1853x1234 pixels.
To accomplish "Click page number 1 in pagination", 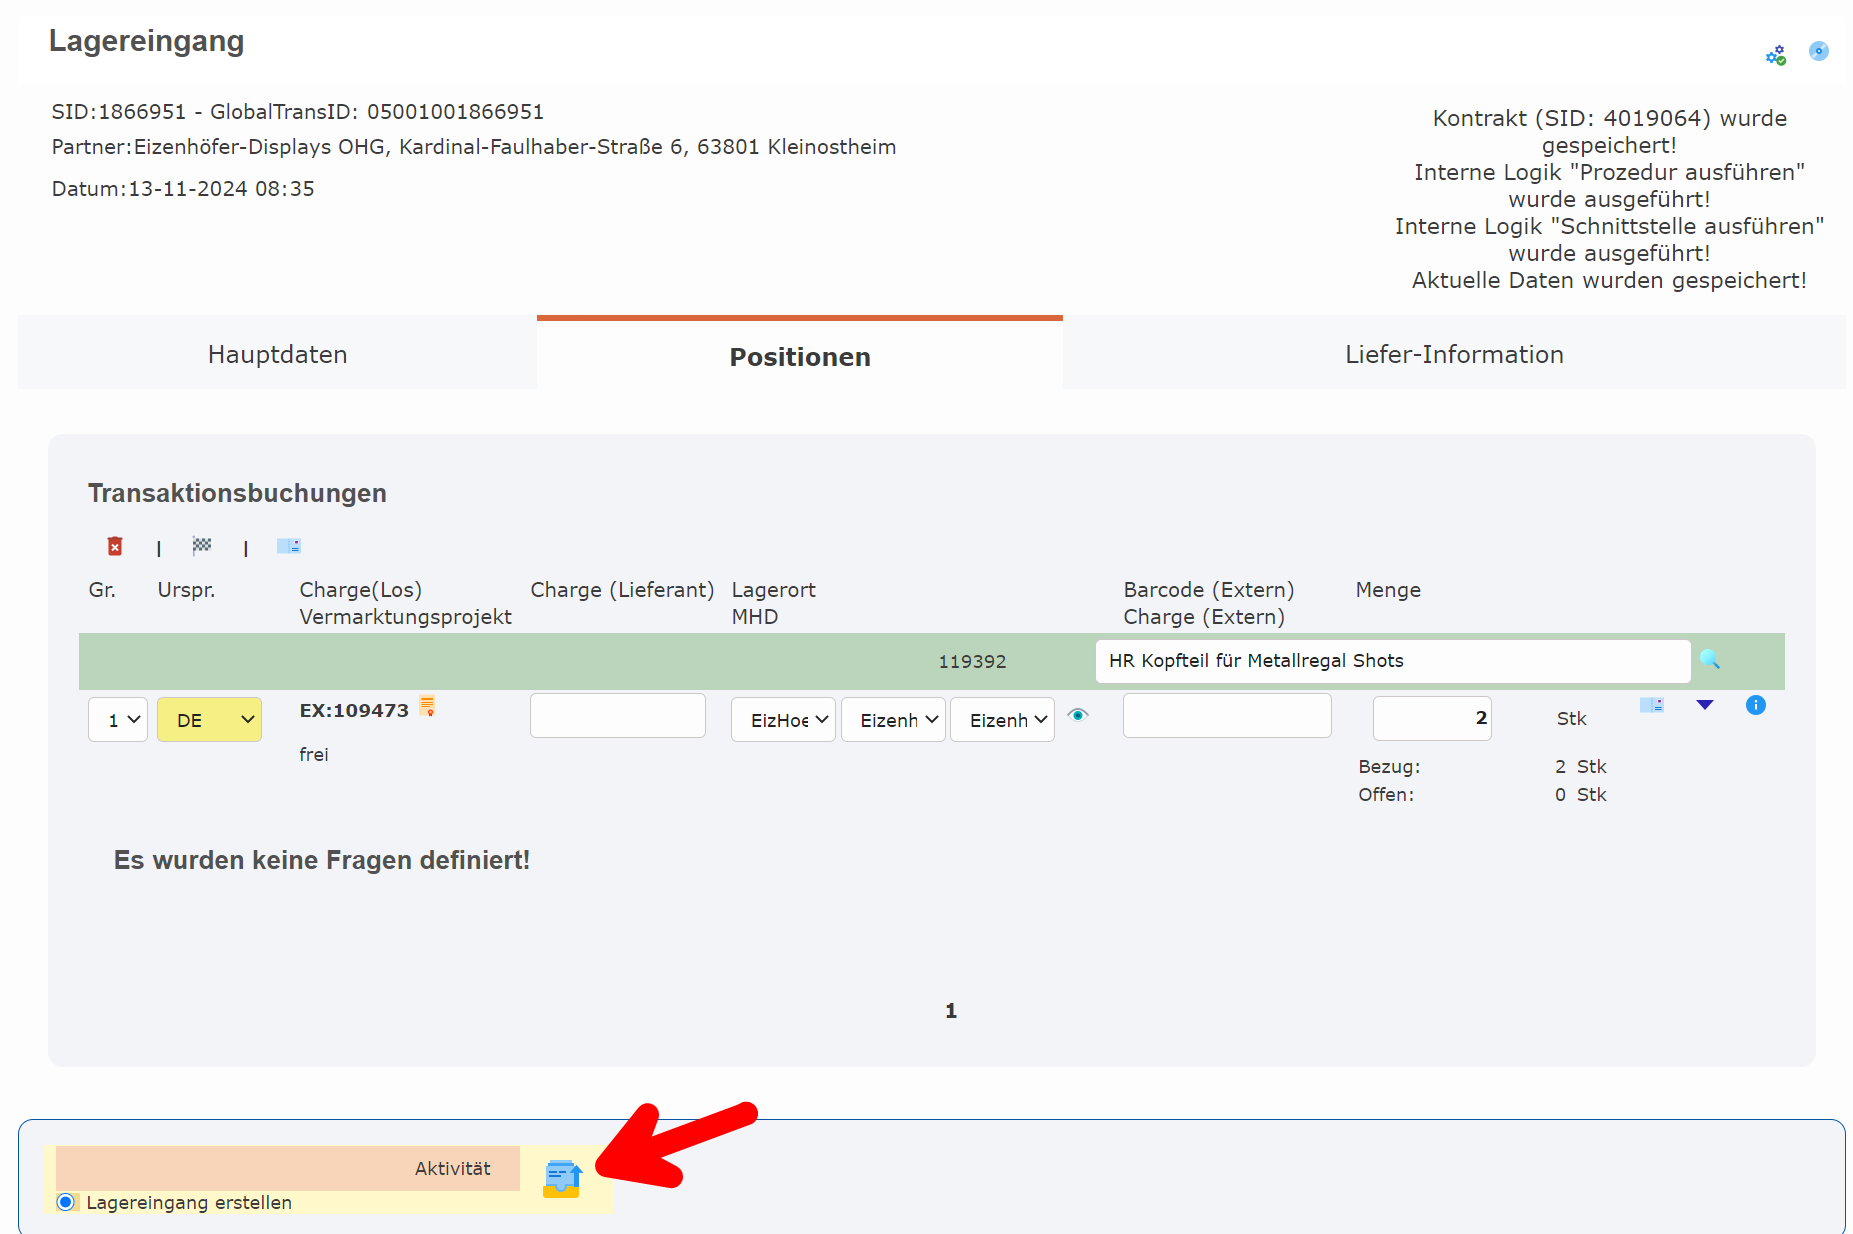I will pos(950,1011).
